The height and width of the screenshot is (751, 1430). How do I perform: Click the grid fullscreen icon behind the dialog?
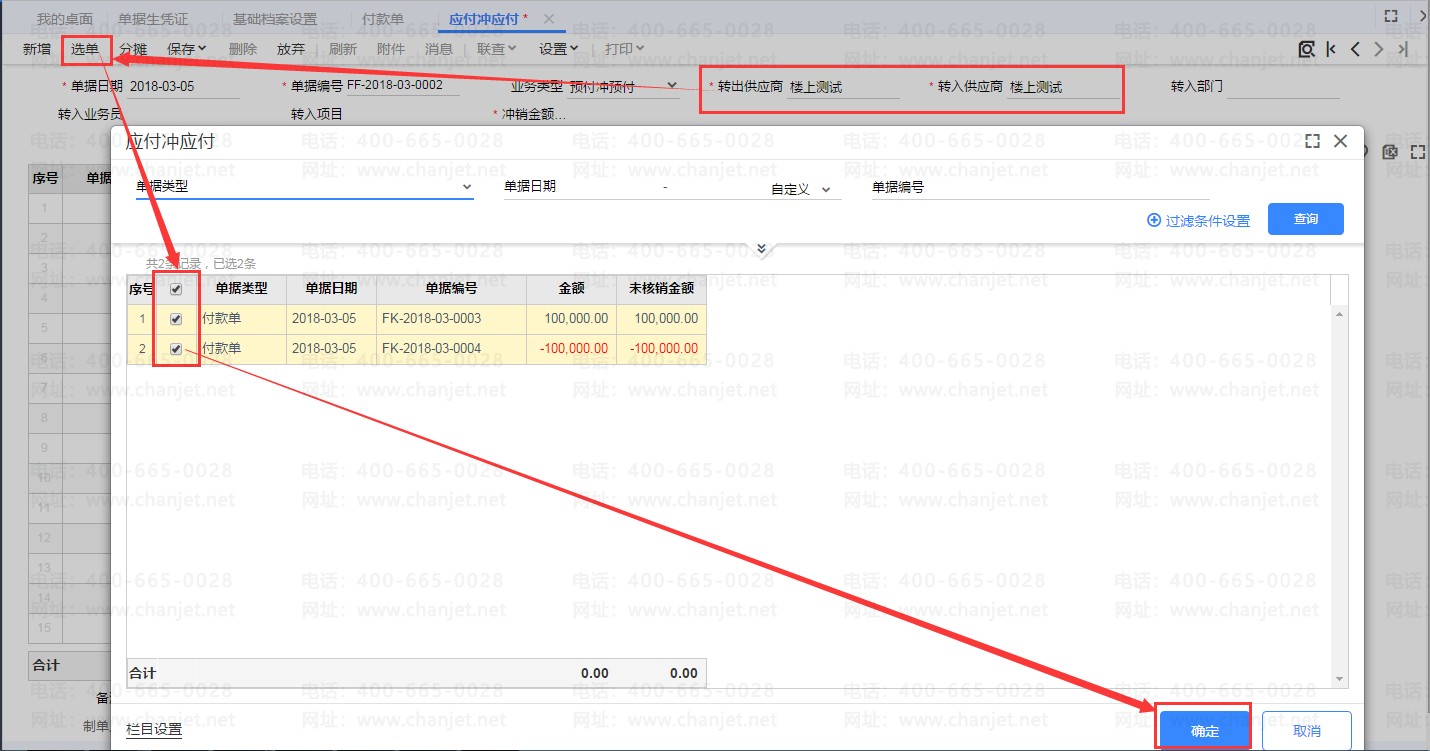pos(1417,152)
